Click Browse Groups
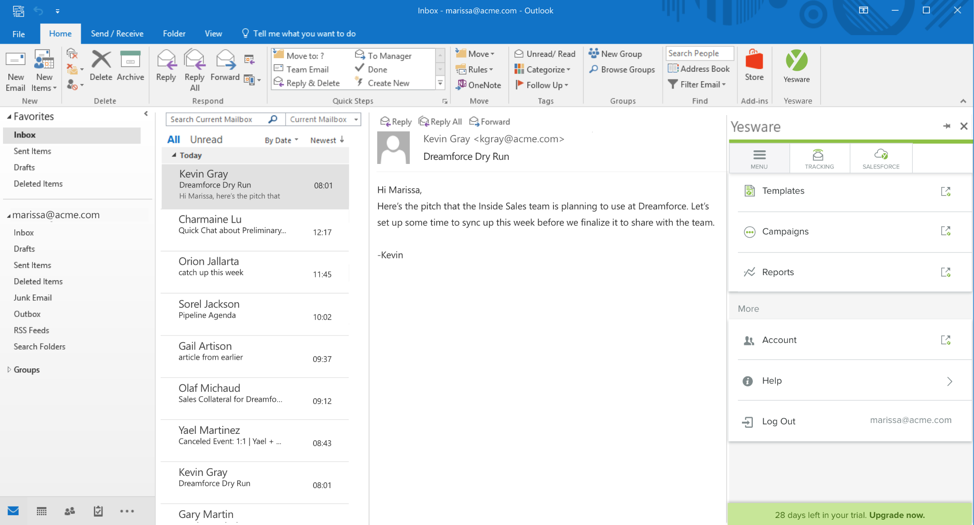This screenshot has width=974, height=525. [x=622, y=70]
